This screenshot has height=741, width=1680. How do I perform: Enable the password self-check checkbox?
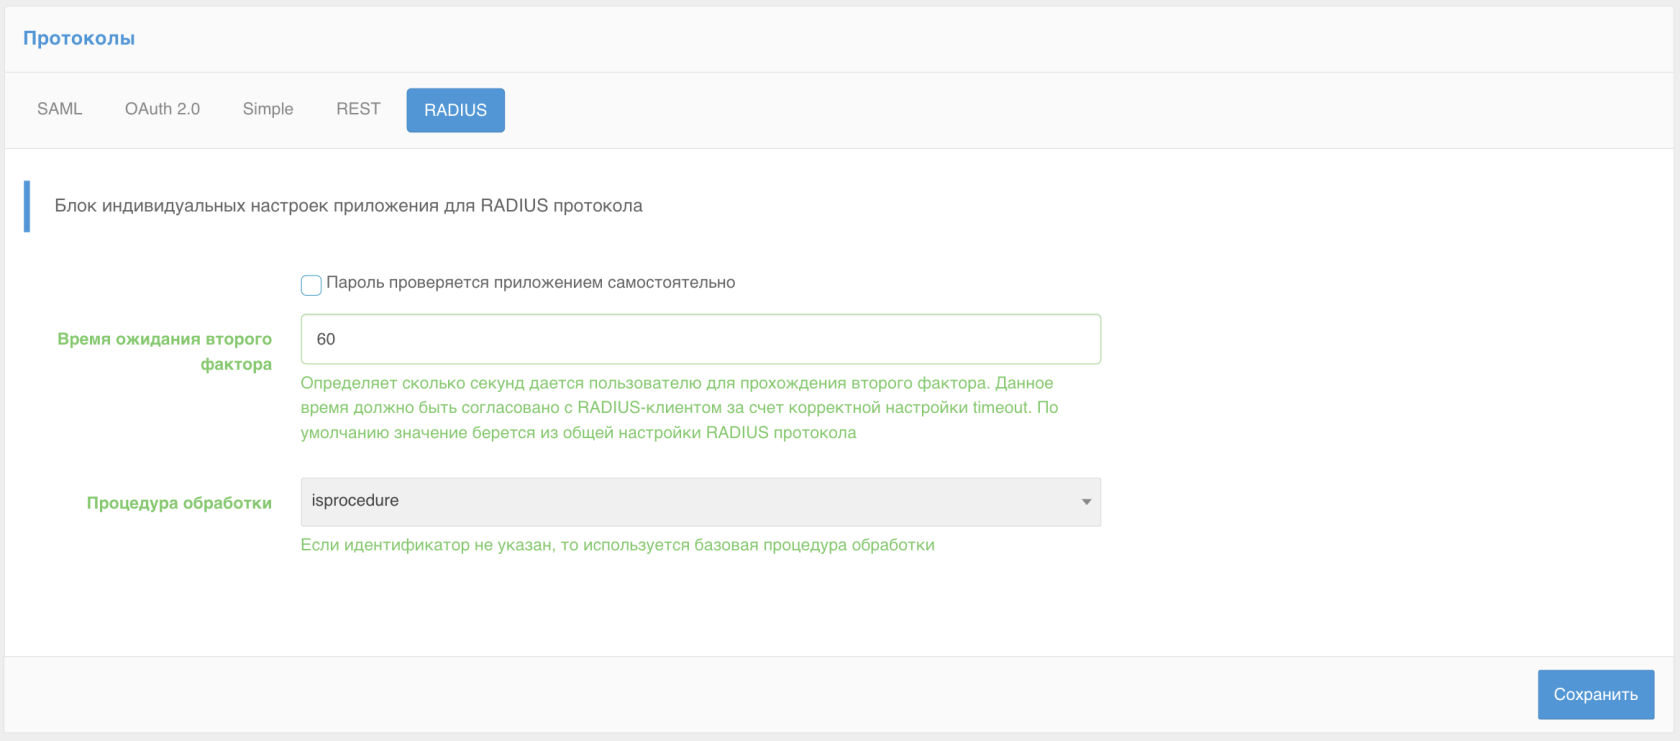pos(311,285)
